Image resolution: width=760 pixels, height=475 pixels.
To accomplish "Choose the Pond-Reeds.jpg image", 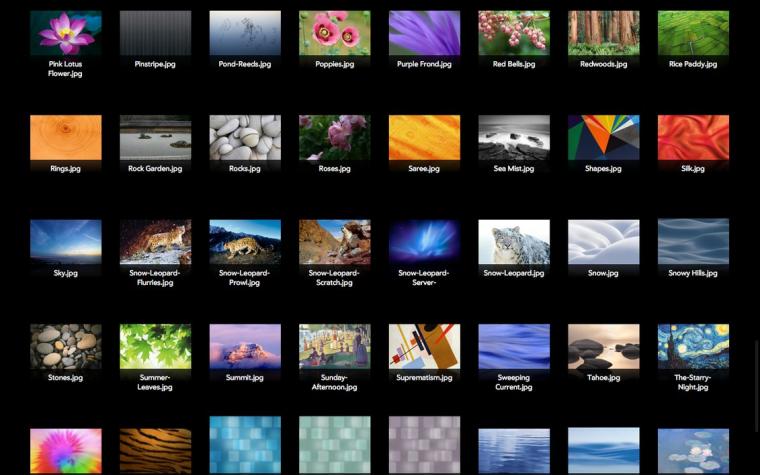I will pyautogui.click(x=245, y=33).
